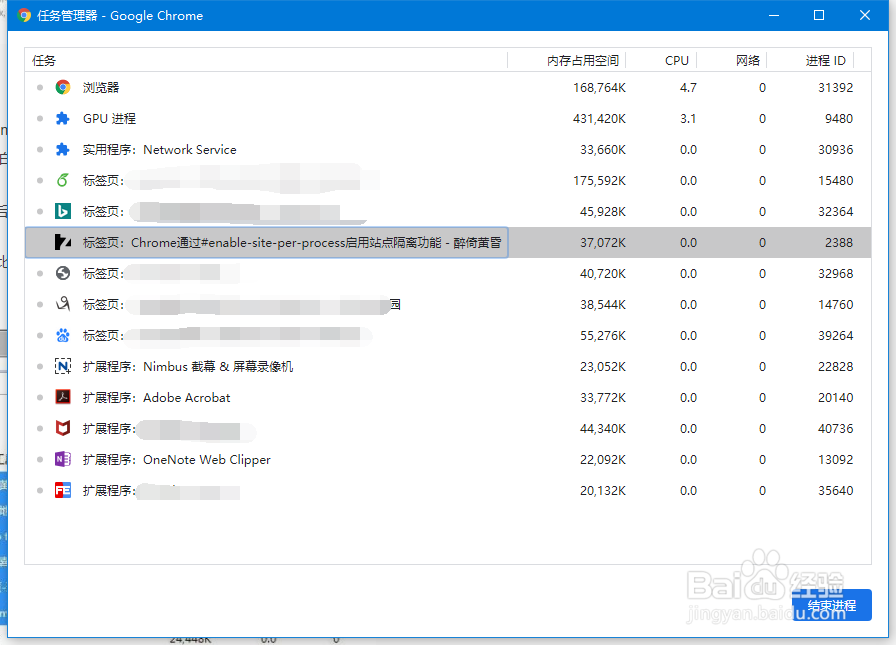
Task: Close the 任务管理器 window
Action: (x=865, y=15)
